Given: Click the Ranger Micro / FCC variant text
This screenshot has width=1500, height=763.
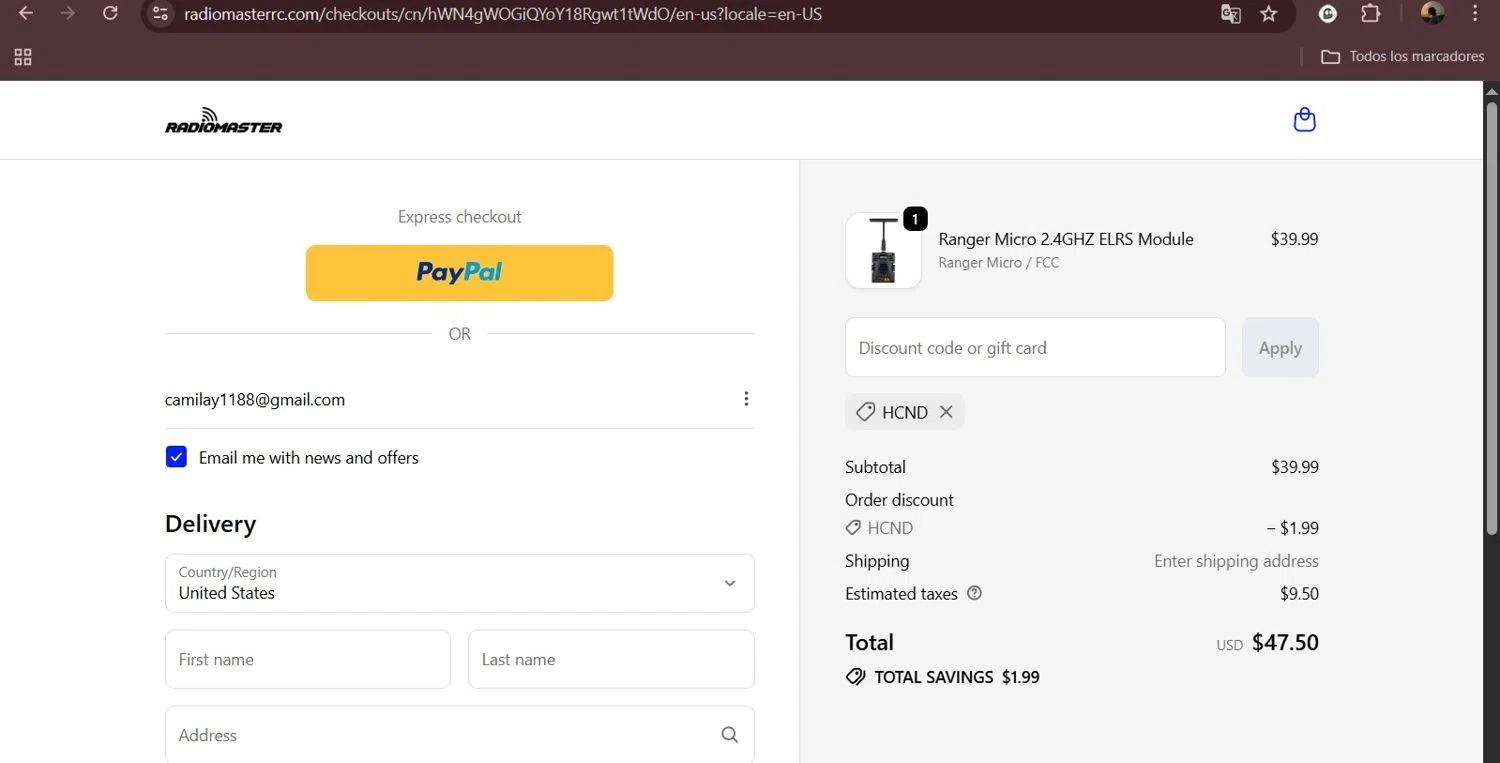Looking at the screenshot, I should (x=998, y=263).
